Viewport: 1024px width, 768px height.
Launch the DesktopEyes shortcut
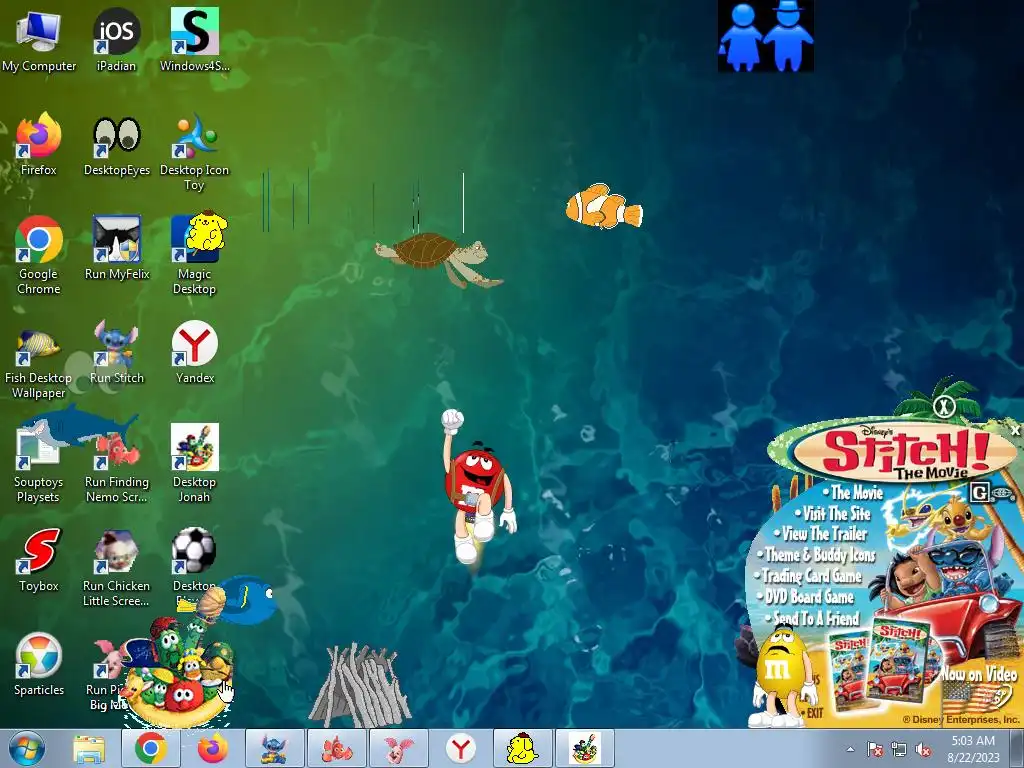(x=116, y=145)
